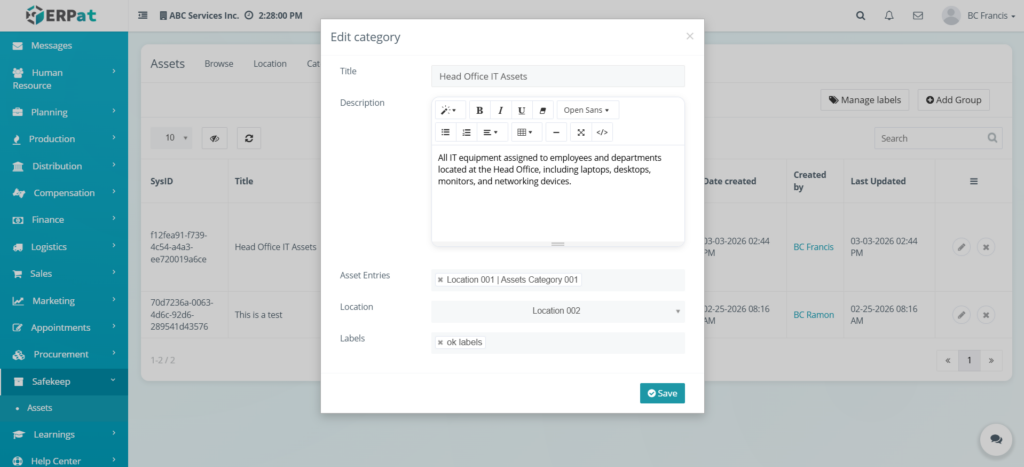
Task: Expand the table insert dropdown
Action: point(522,132)
